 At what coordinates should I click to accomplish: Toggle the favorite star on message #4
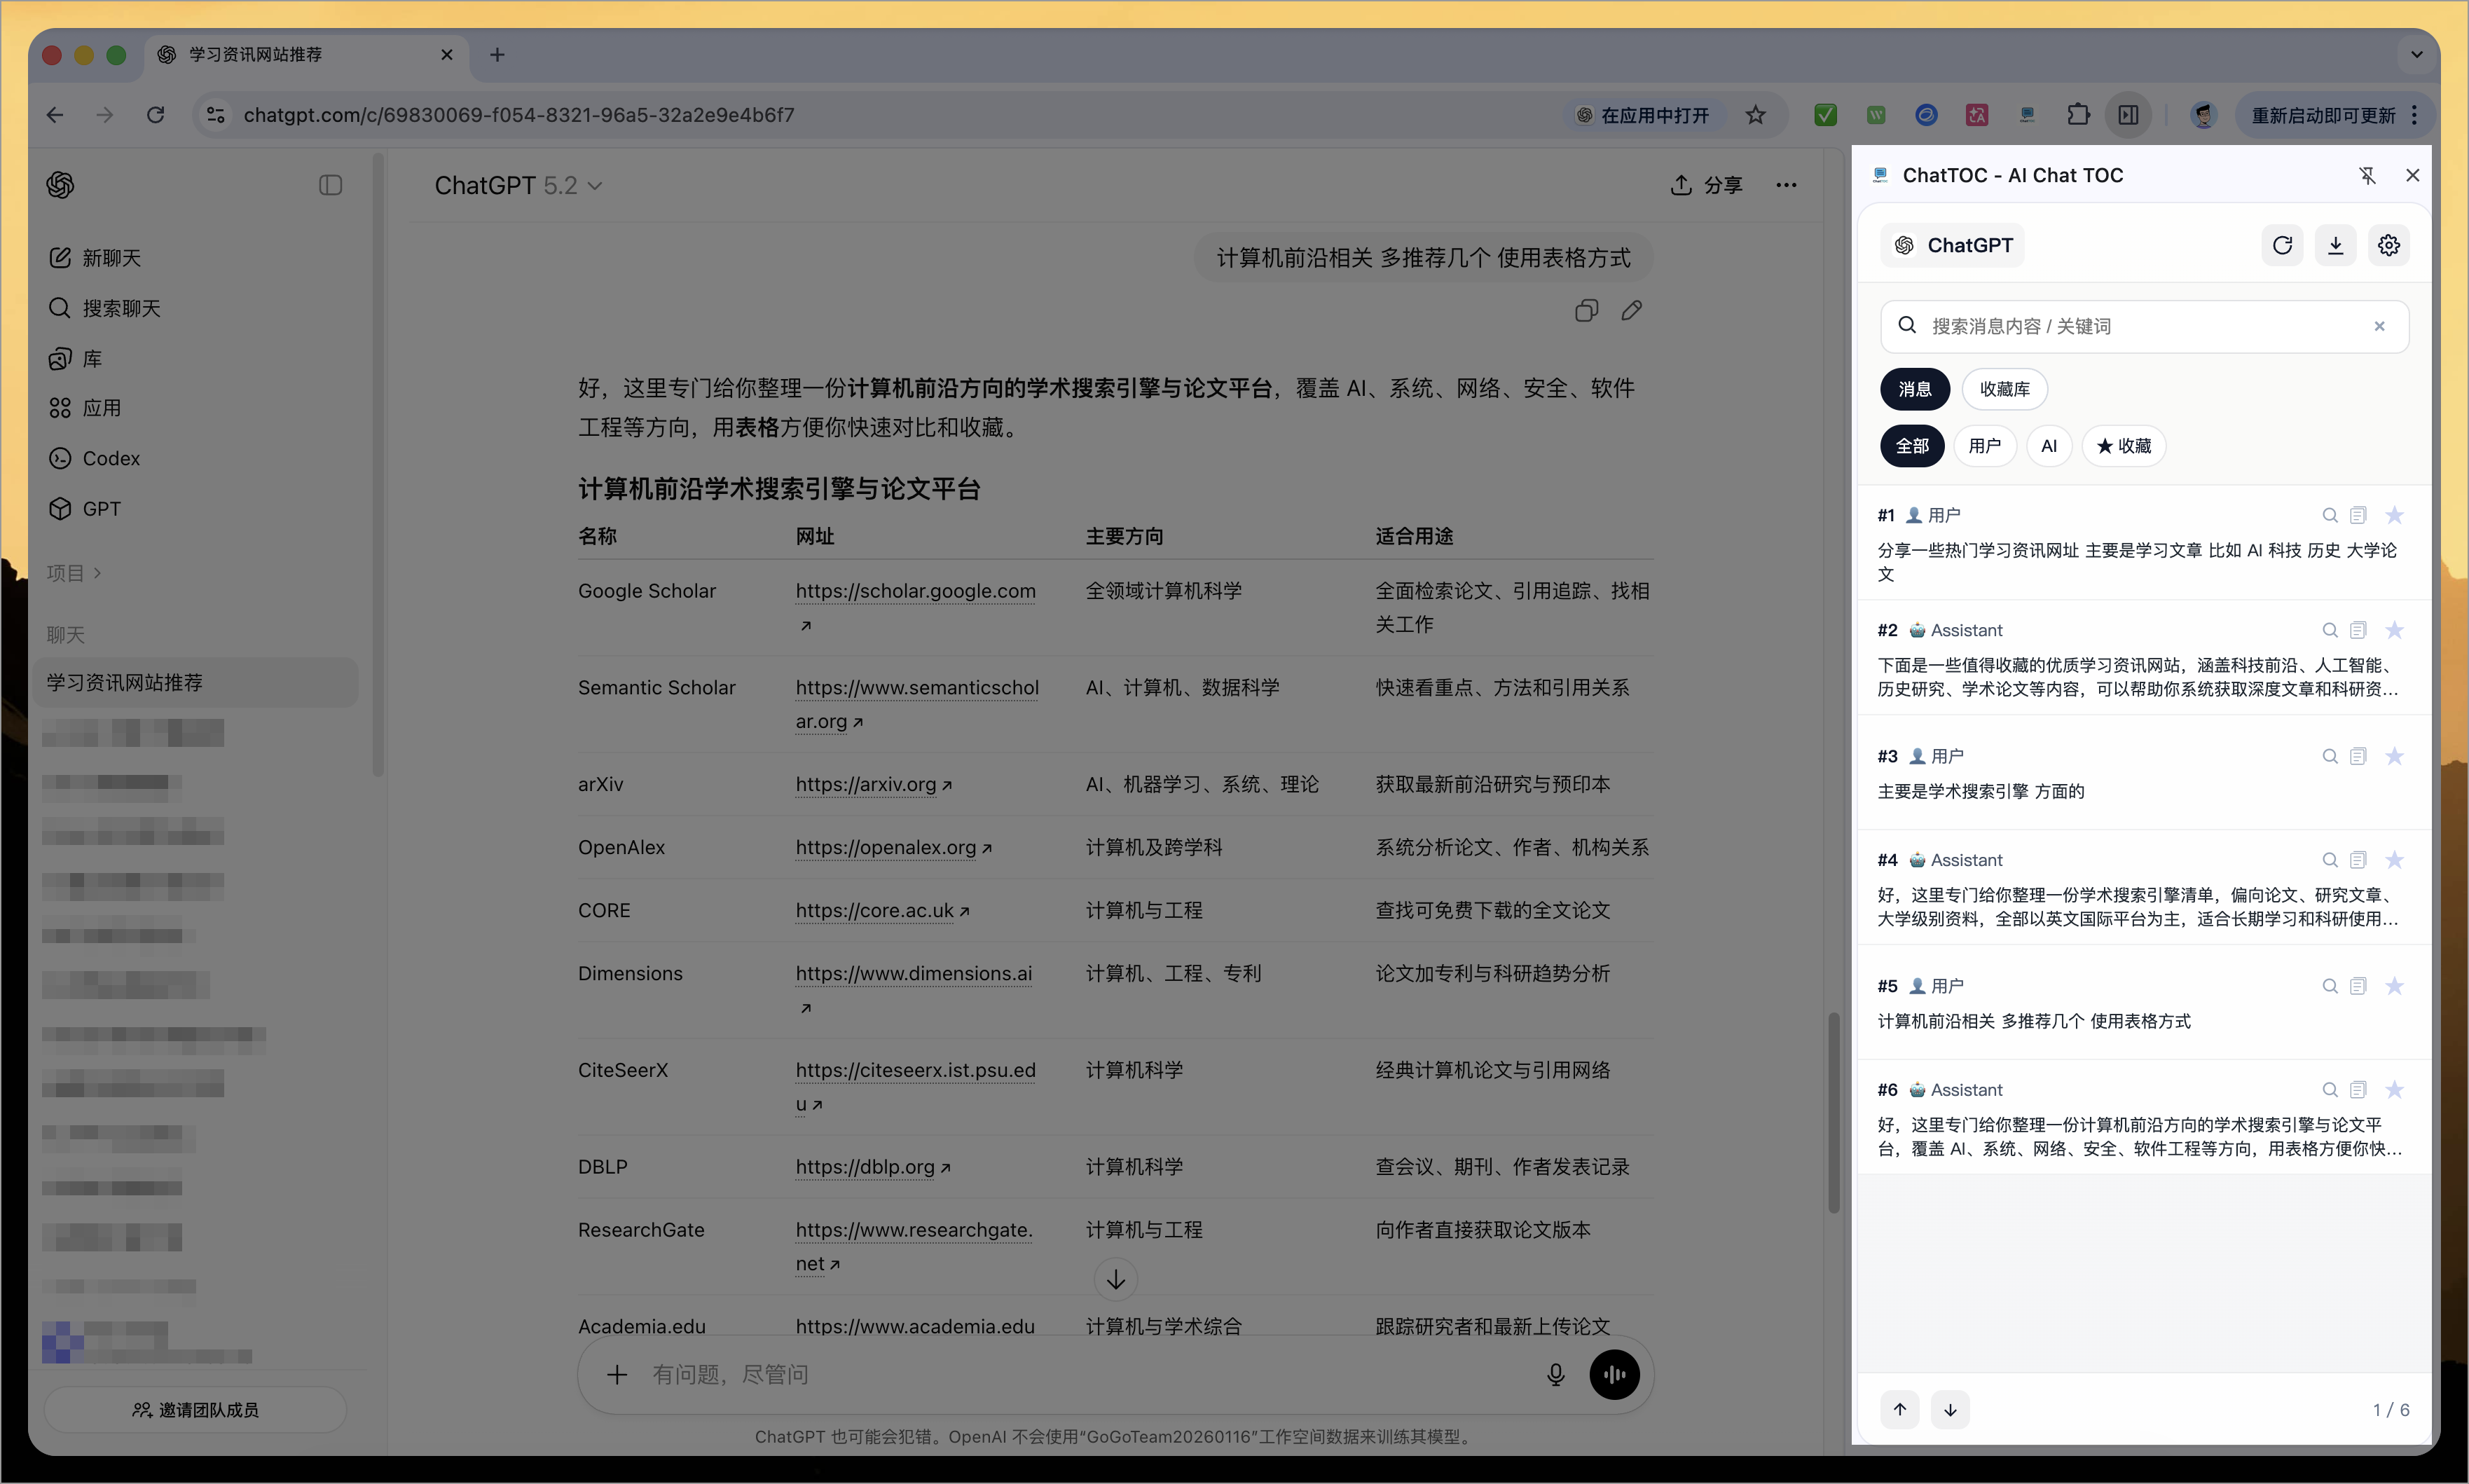[2394, 860]
